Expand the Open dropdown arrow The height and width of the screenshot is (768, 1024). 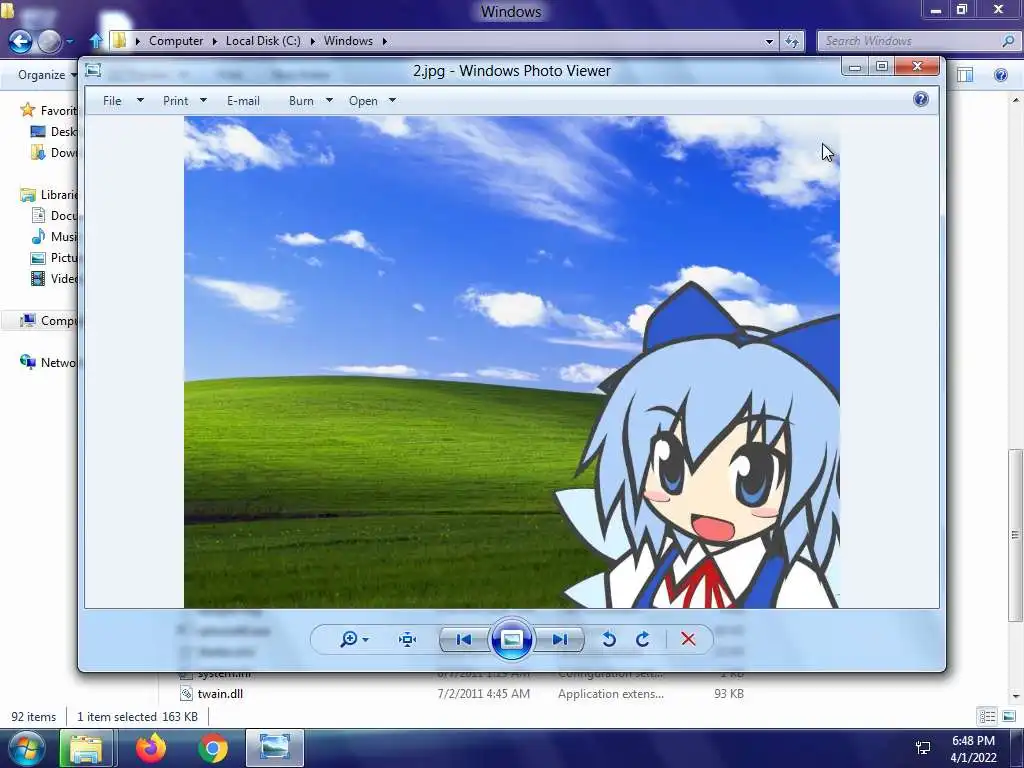click(392, 101)
